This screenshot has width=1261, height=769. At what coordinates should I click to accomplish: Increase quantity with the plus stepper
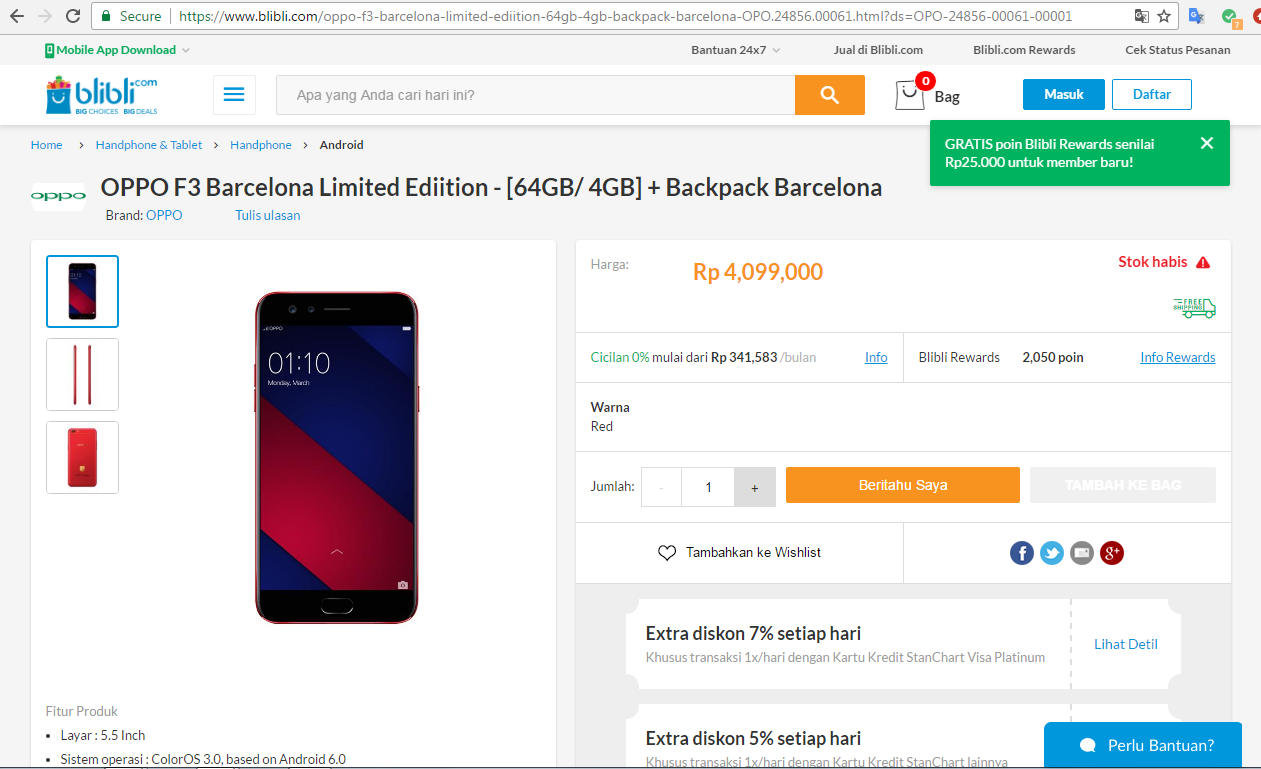[753, 486]
